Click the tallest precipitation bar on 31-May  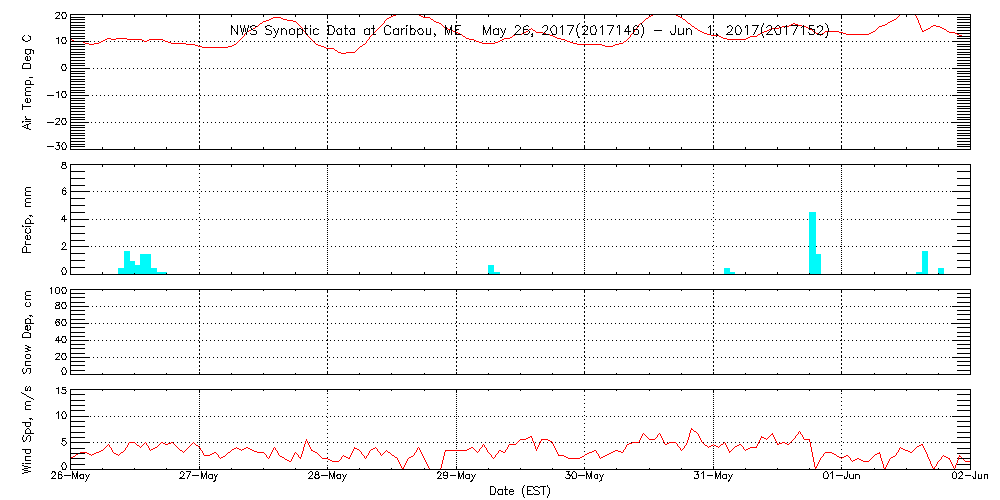[812, 243]
